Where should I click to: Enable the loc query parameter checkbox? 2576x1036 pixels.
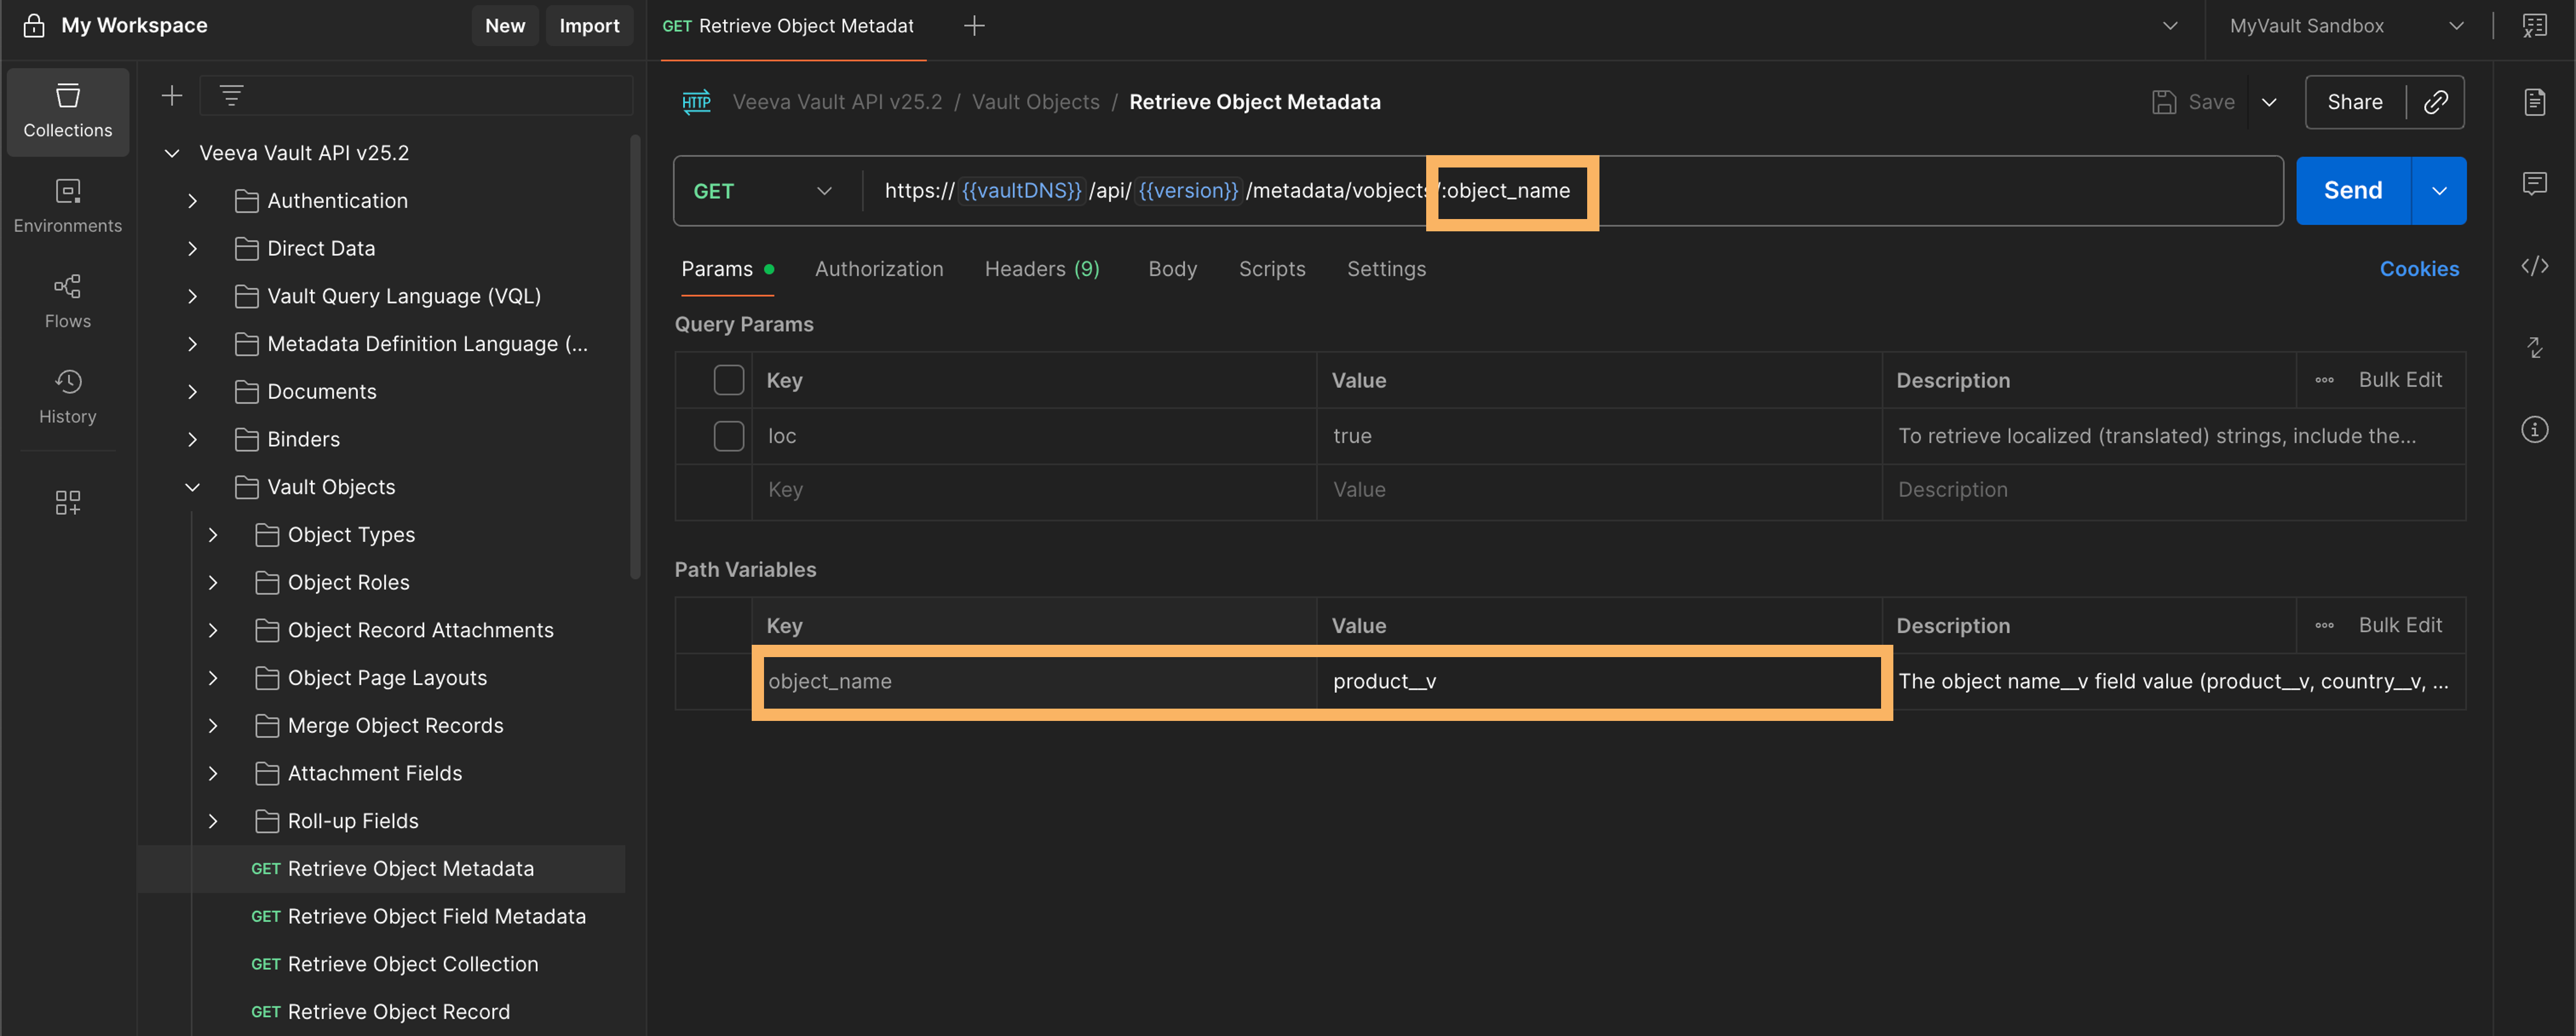(x=728, y=436)
